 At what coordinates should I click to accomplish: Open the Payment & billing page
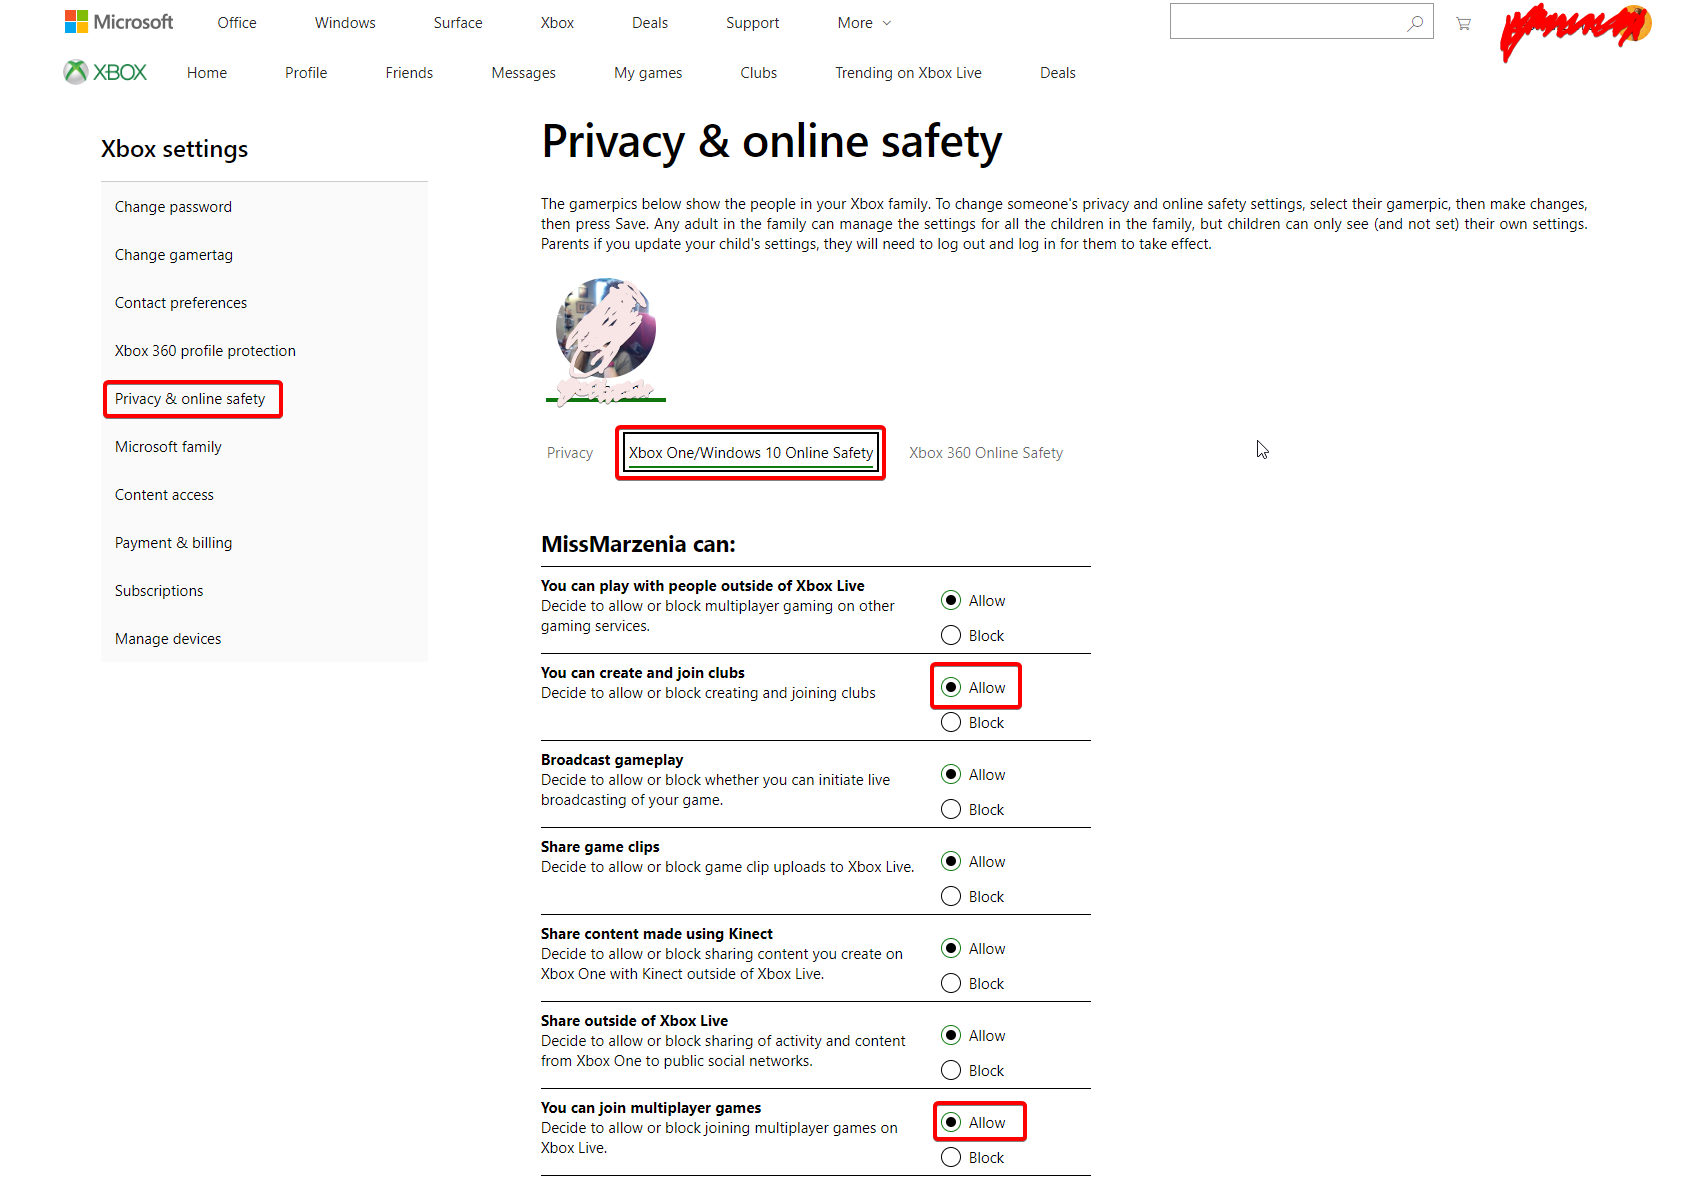tap(173, 543)
